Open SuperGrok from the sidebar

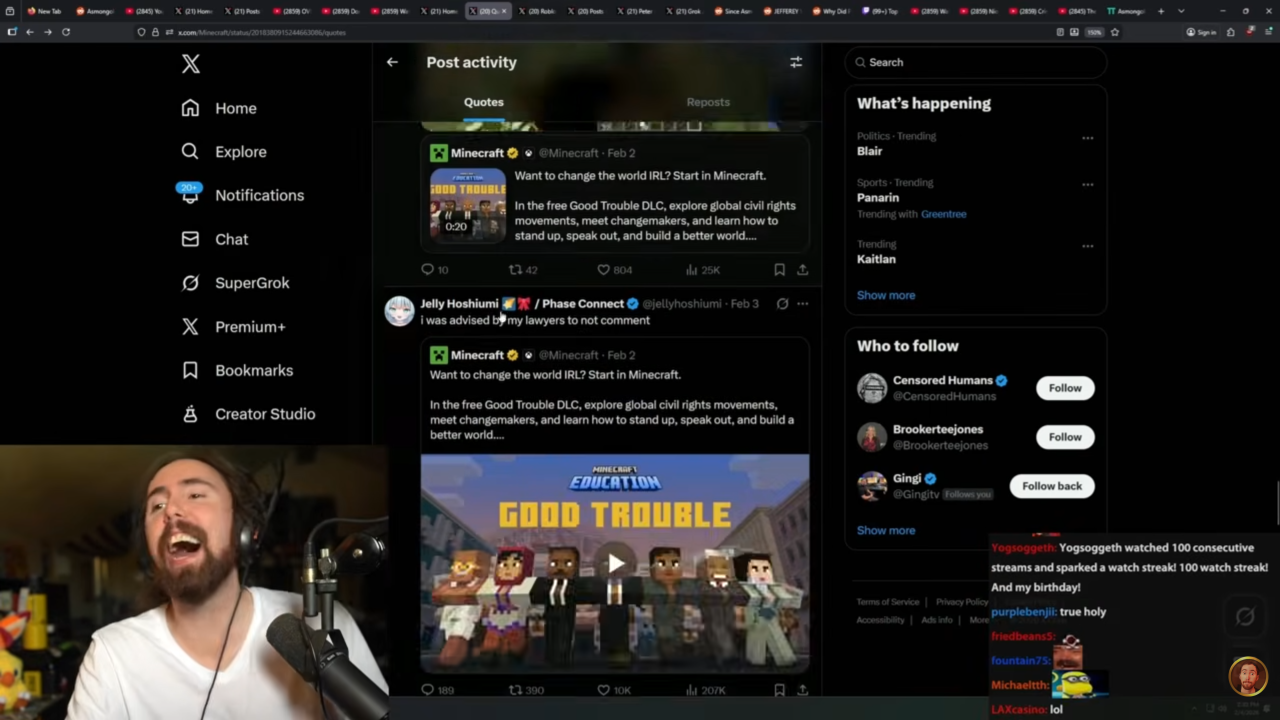(x=235, y=283)
